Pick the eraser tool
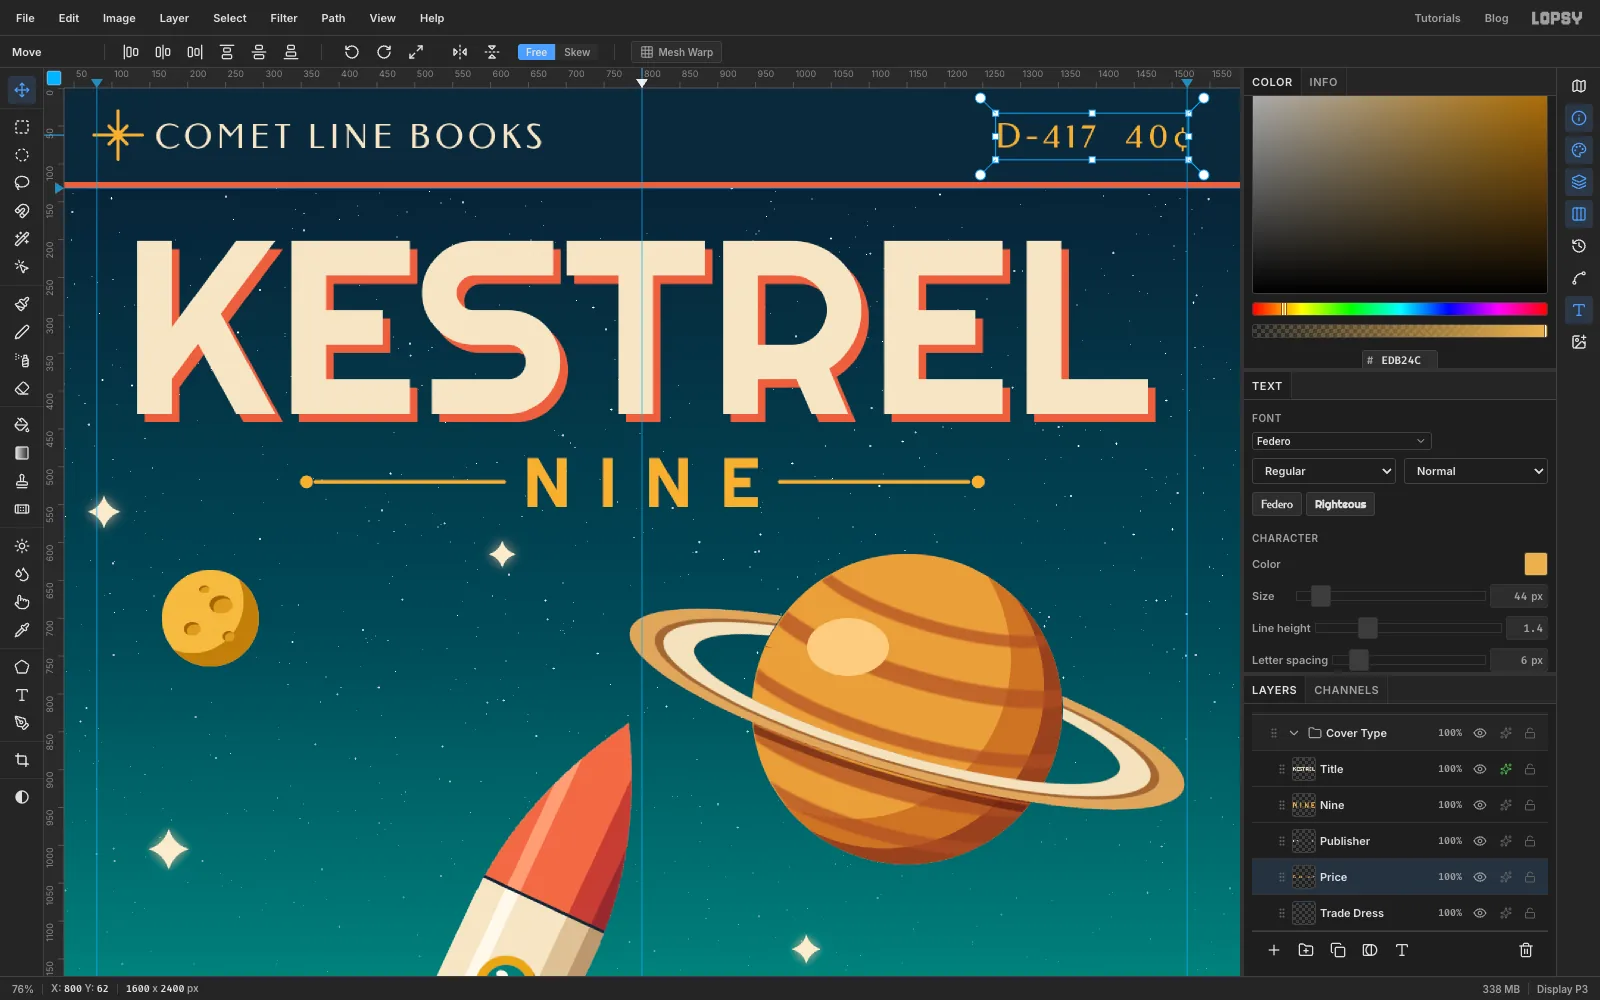Viewport: 1600px width, 1000px height. (x=22, y=388)
